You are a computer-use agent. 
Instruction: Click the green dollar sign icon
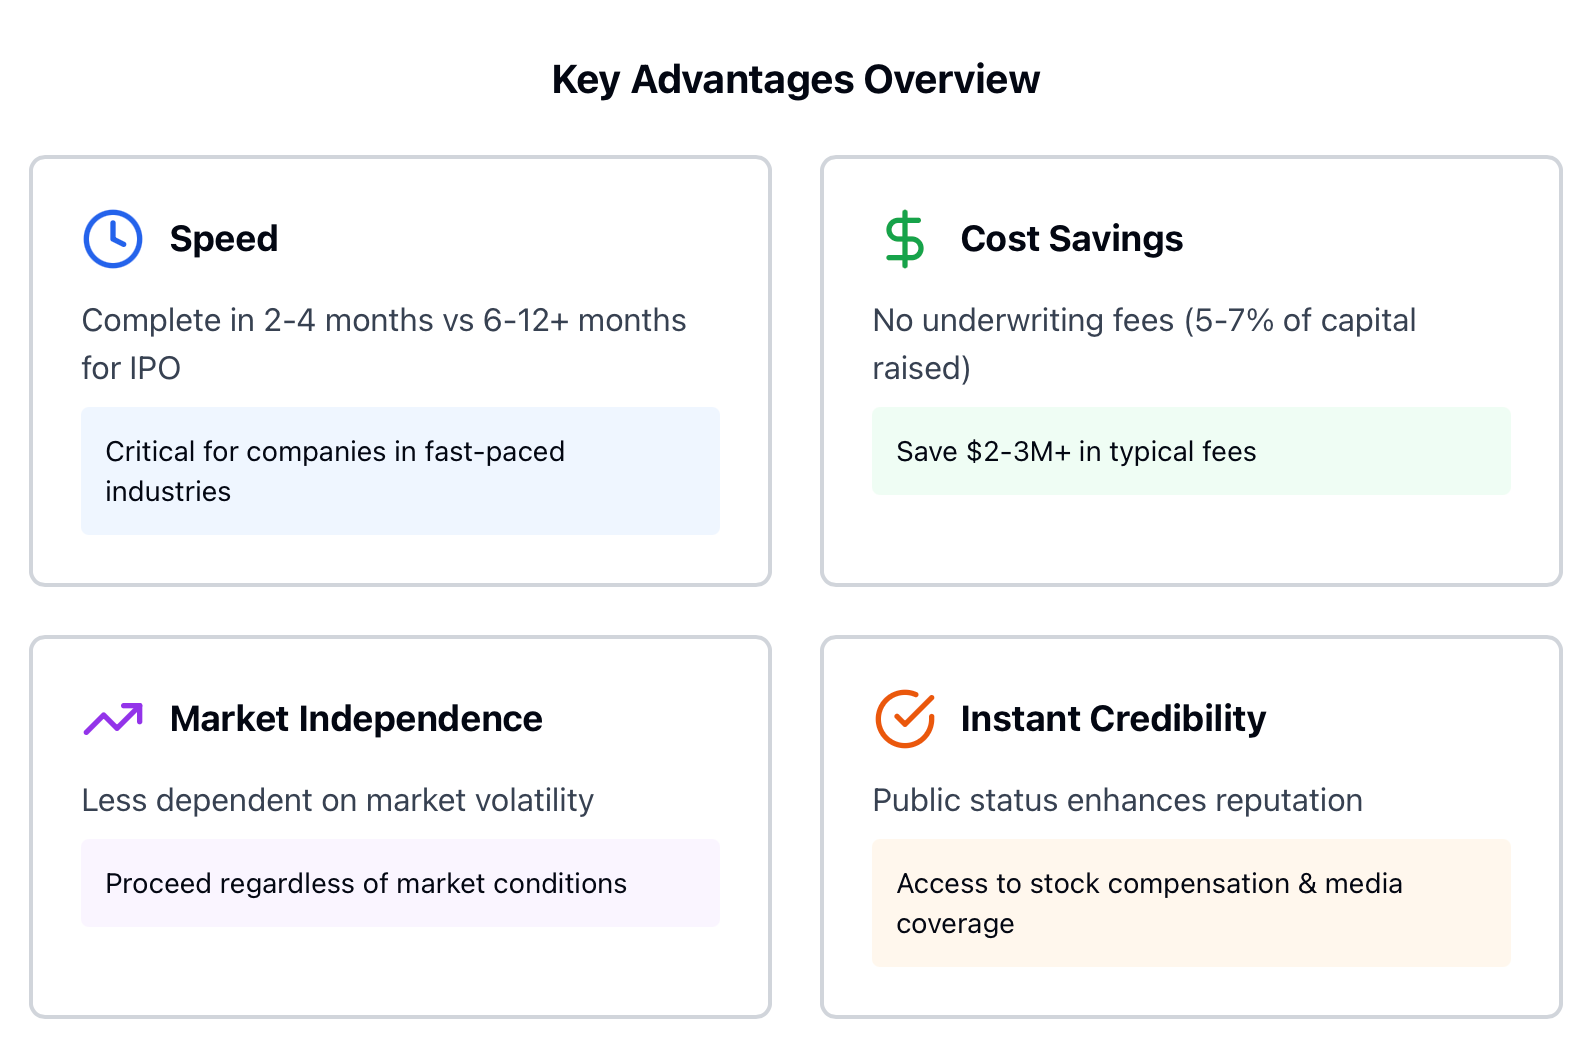(x=904, y=239)
